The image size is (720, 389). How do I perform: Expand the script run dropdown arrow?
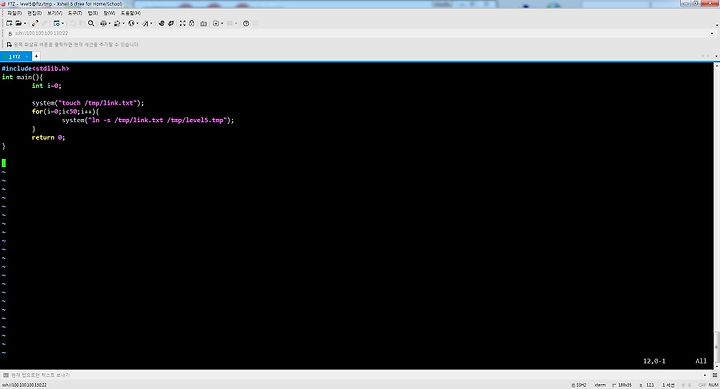tap(222, 23)
